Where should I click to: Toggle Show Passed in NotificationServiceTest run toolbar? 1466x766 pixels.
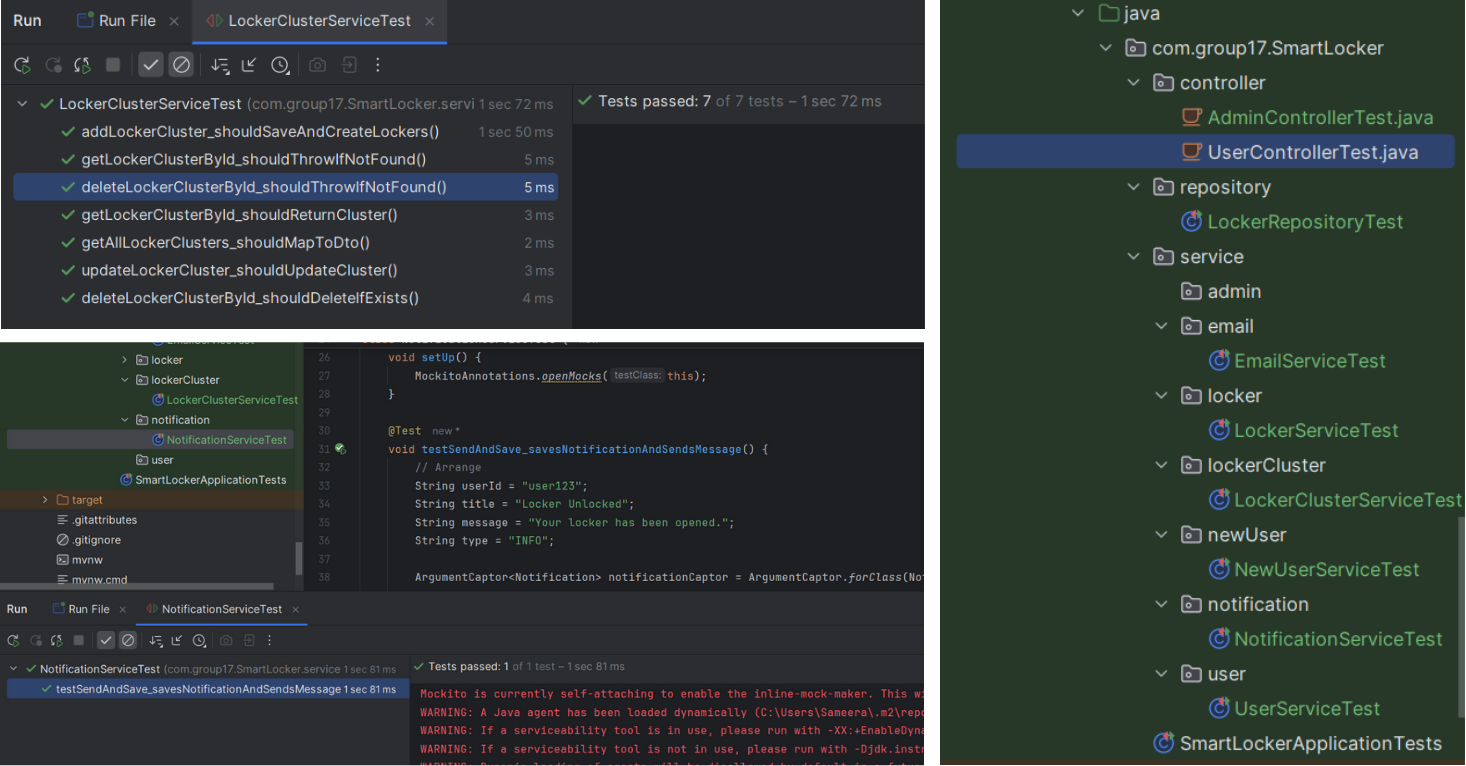click(106, 640)
